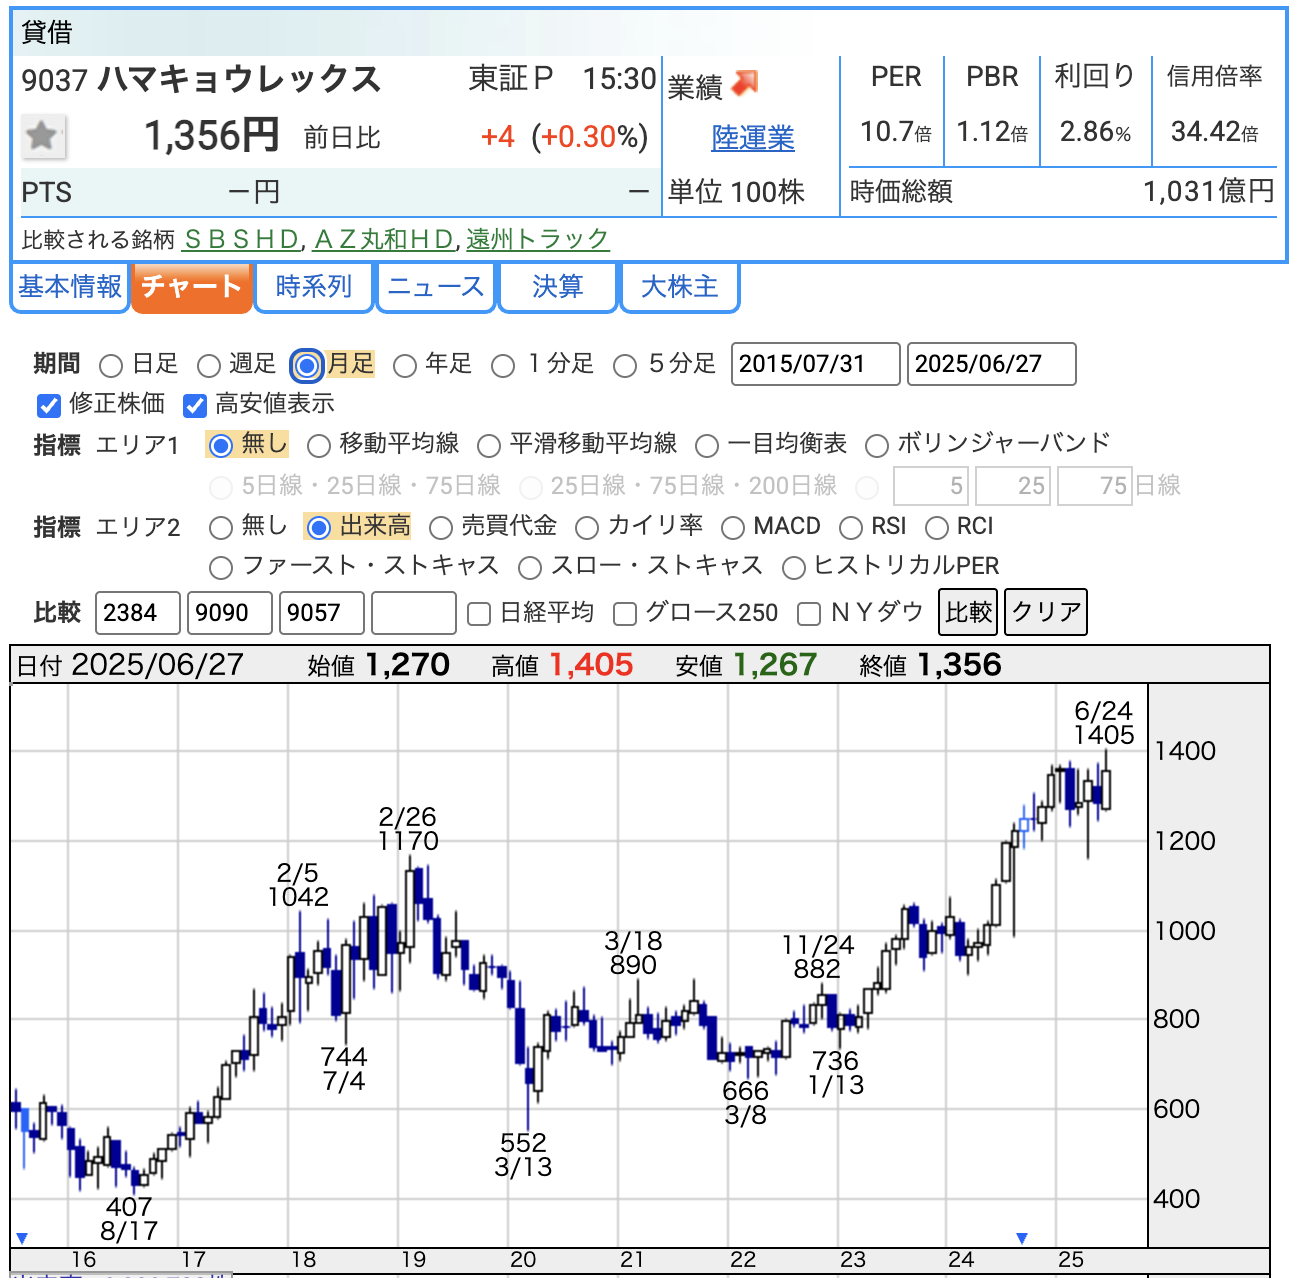Open the チャート tab
This screenshot has width=1302, height=1278.
192,288
